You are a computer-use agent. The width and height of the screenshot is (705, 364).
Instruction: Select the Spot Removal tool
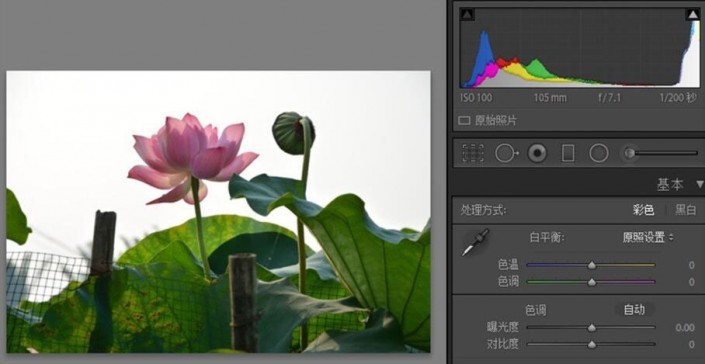[x=507, y=153]
